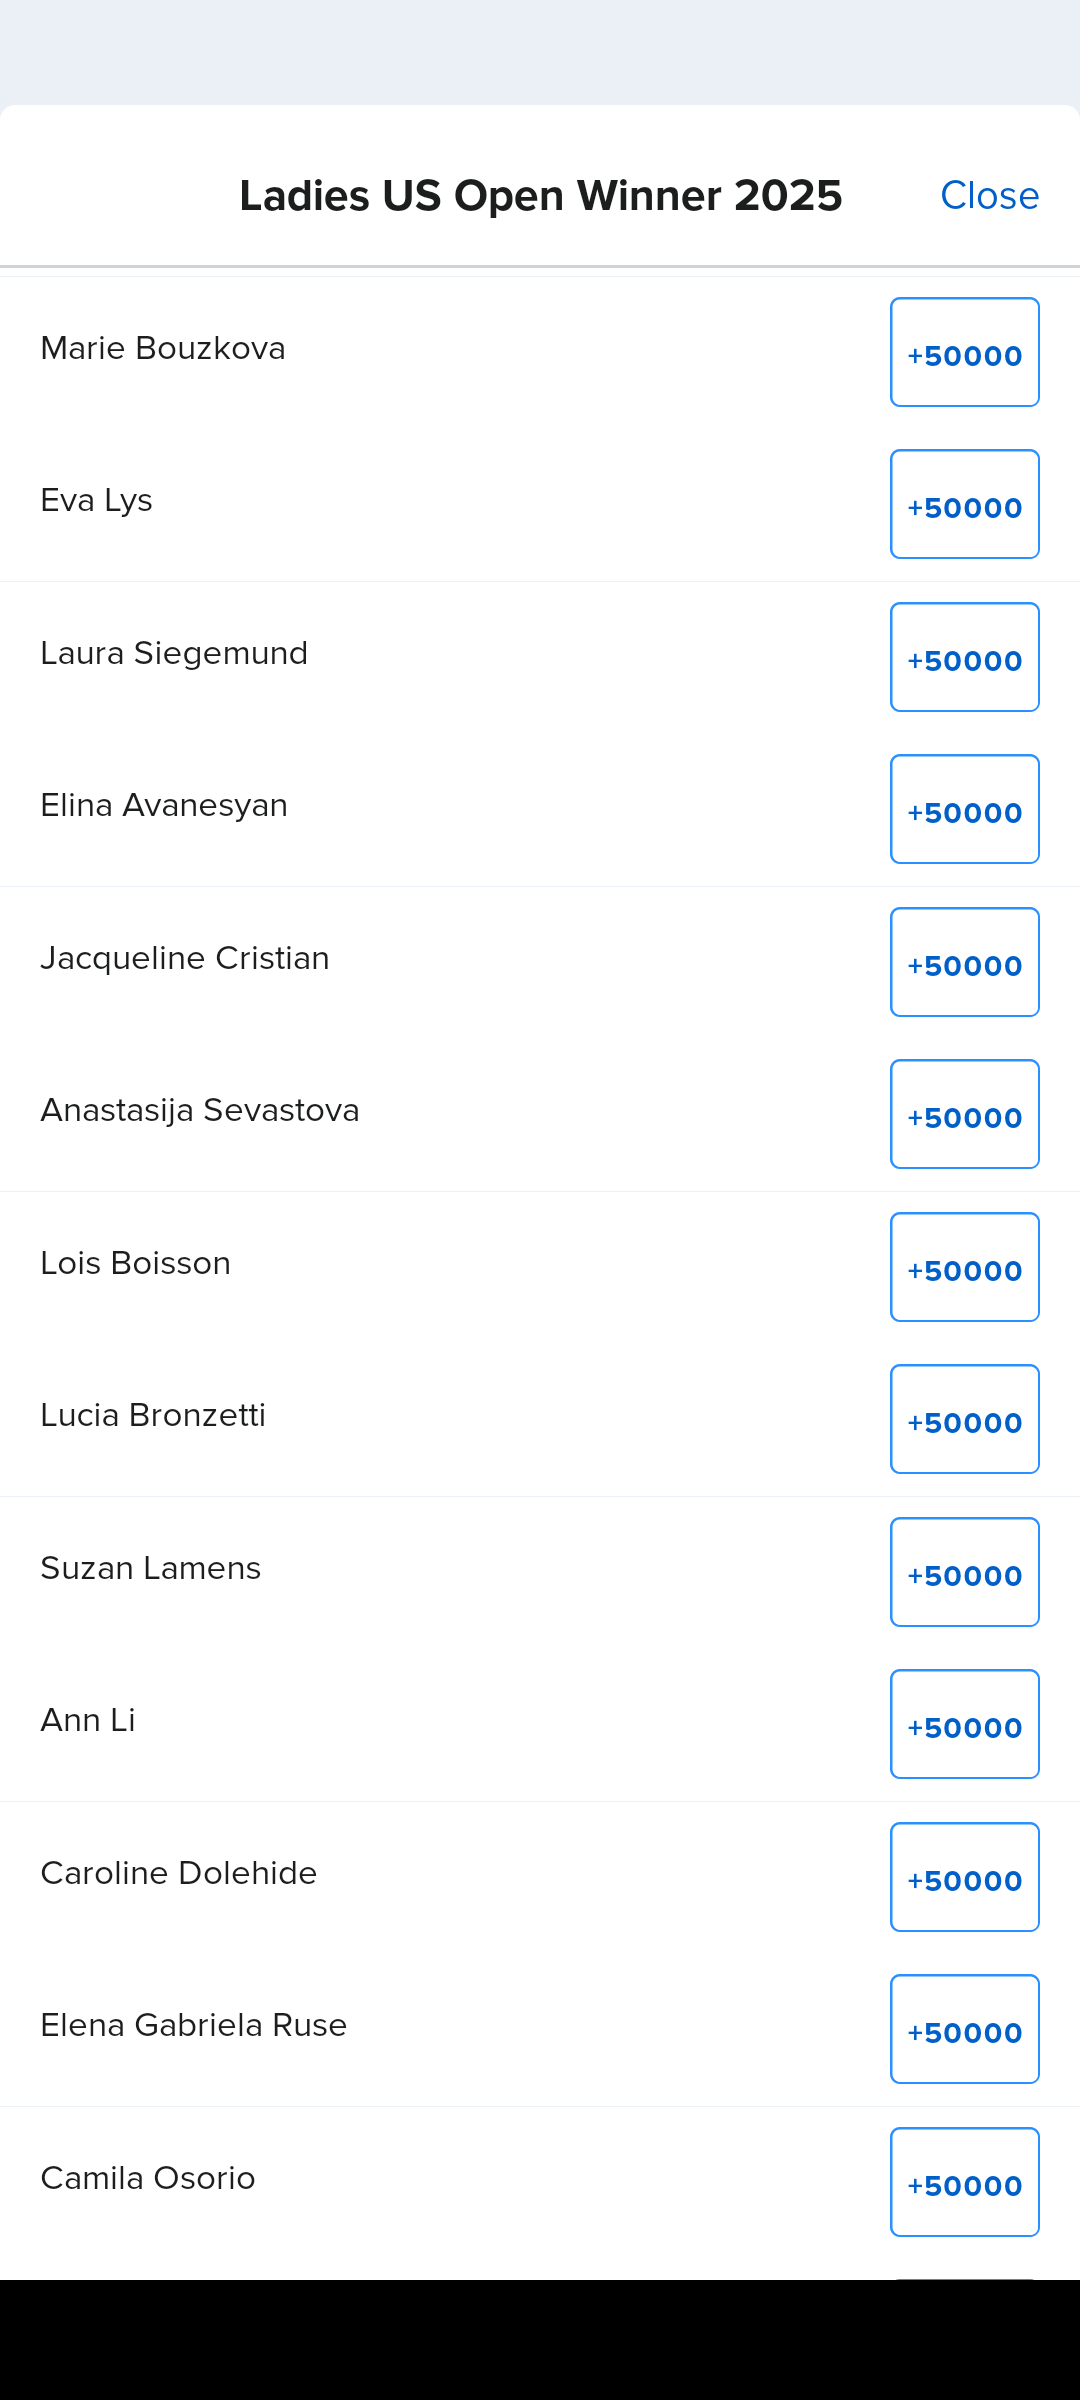Pick Ann Li's +50000 odds
Image resolution: width=1080 pixels, height=2400 pixels.
point(964,1725)
